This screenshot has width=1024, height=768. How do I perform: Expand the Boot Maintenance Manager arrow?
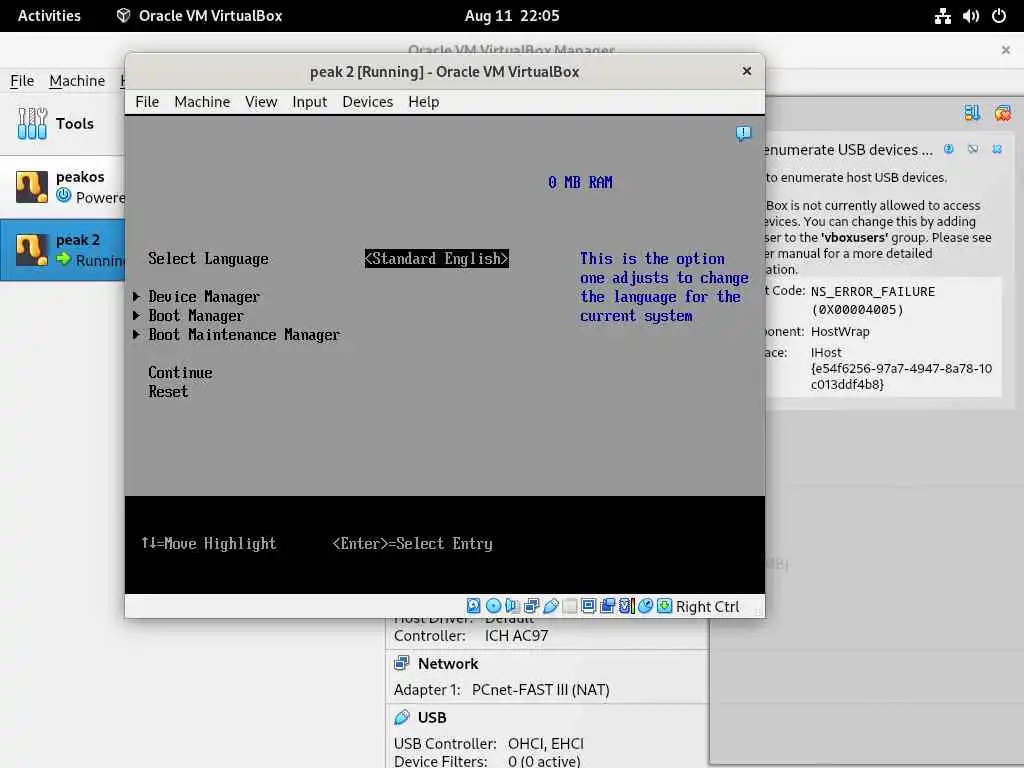coord(136,334)
